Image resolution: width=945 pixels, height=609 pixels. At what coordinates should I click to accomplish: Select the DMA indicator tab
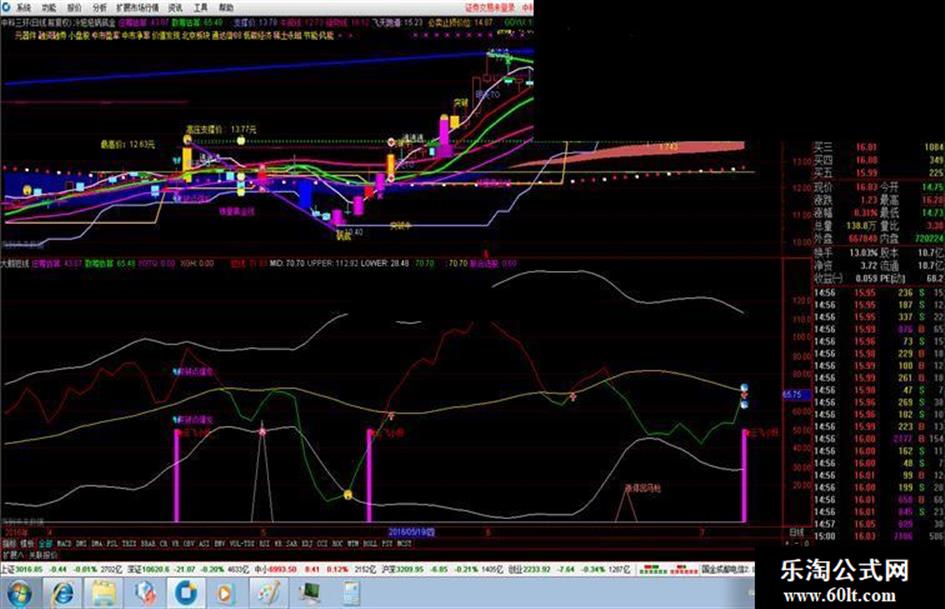(96, 543)
